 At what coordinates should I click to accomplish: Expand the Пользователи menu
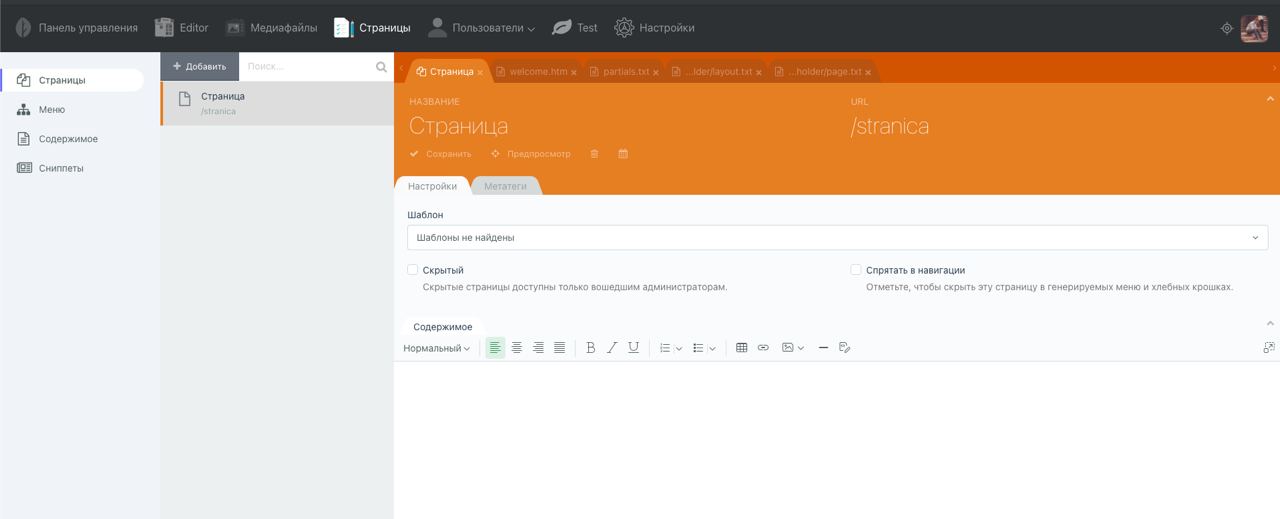(x=481, y=28)
